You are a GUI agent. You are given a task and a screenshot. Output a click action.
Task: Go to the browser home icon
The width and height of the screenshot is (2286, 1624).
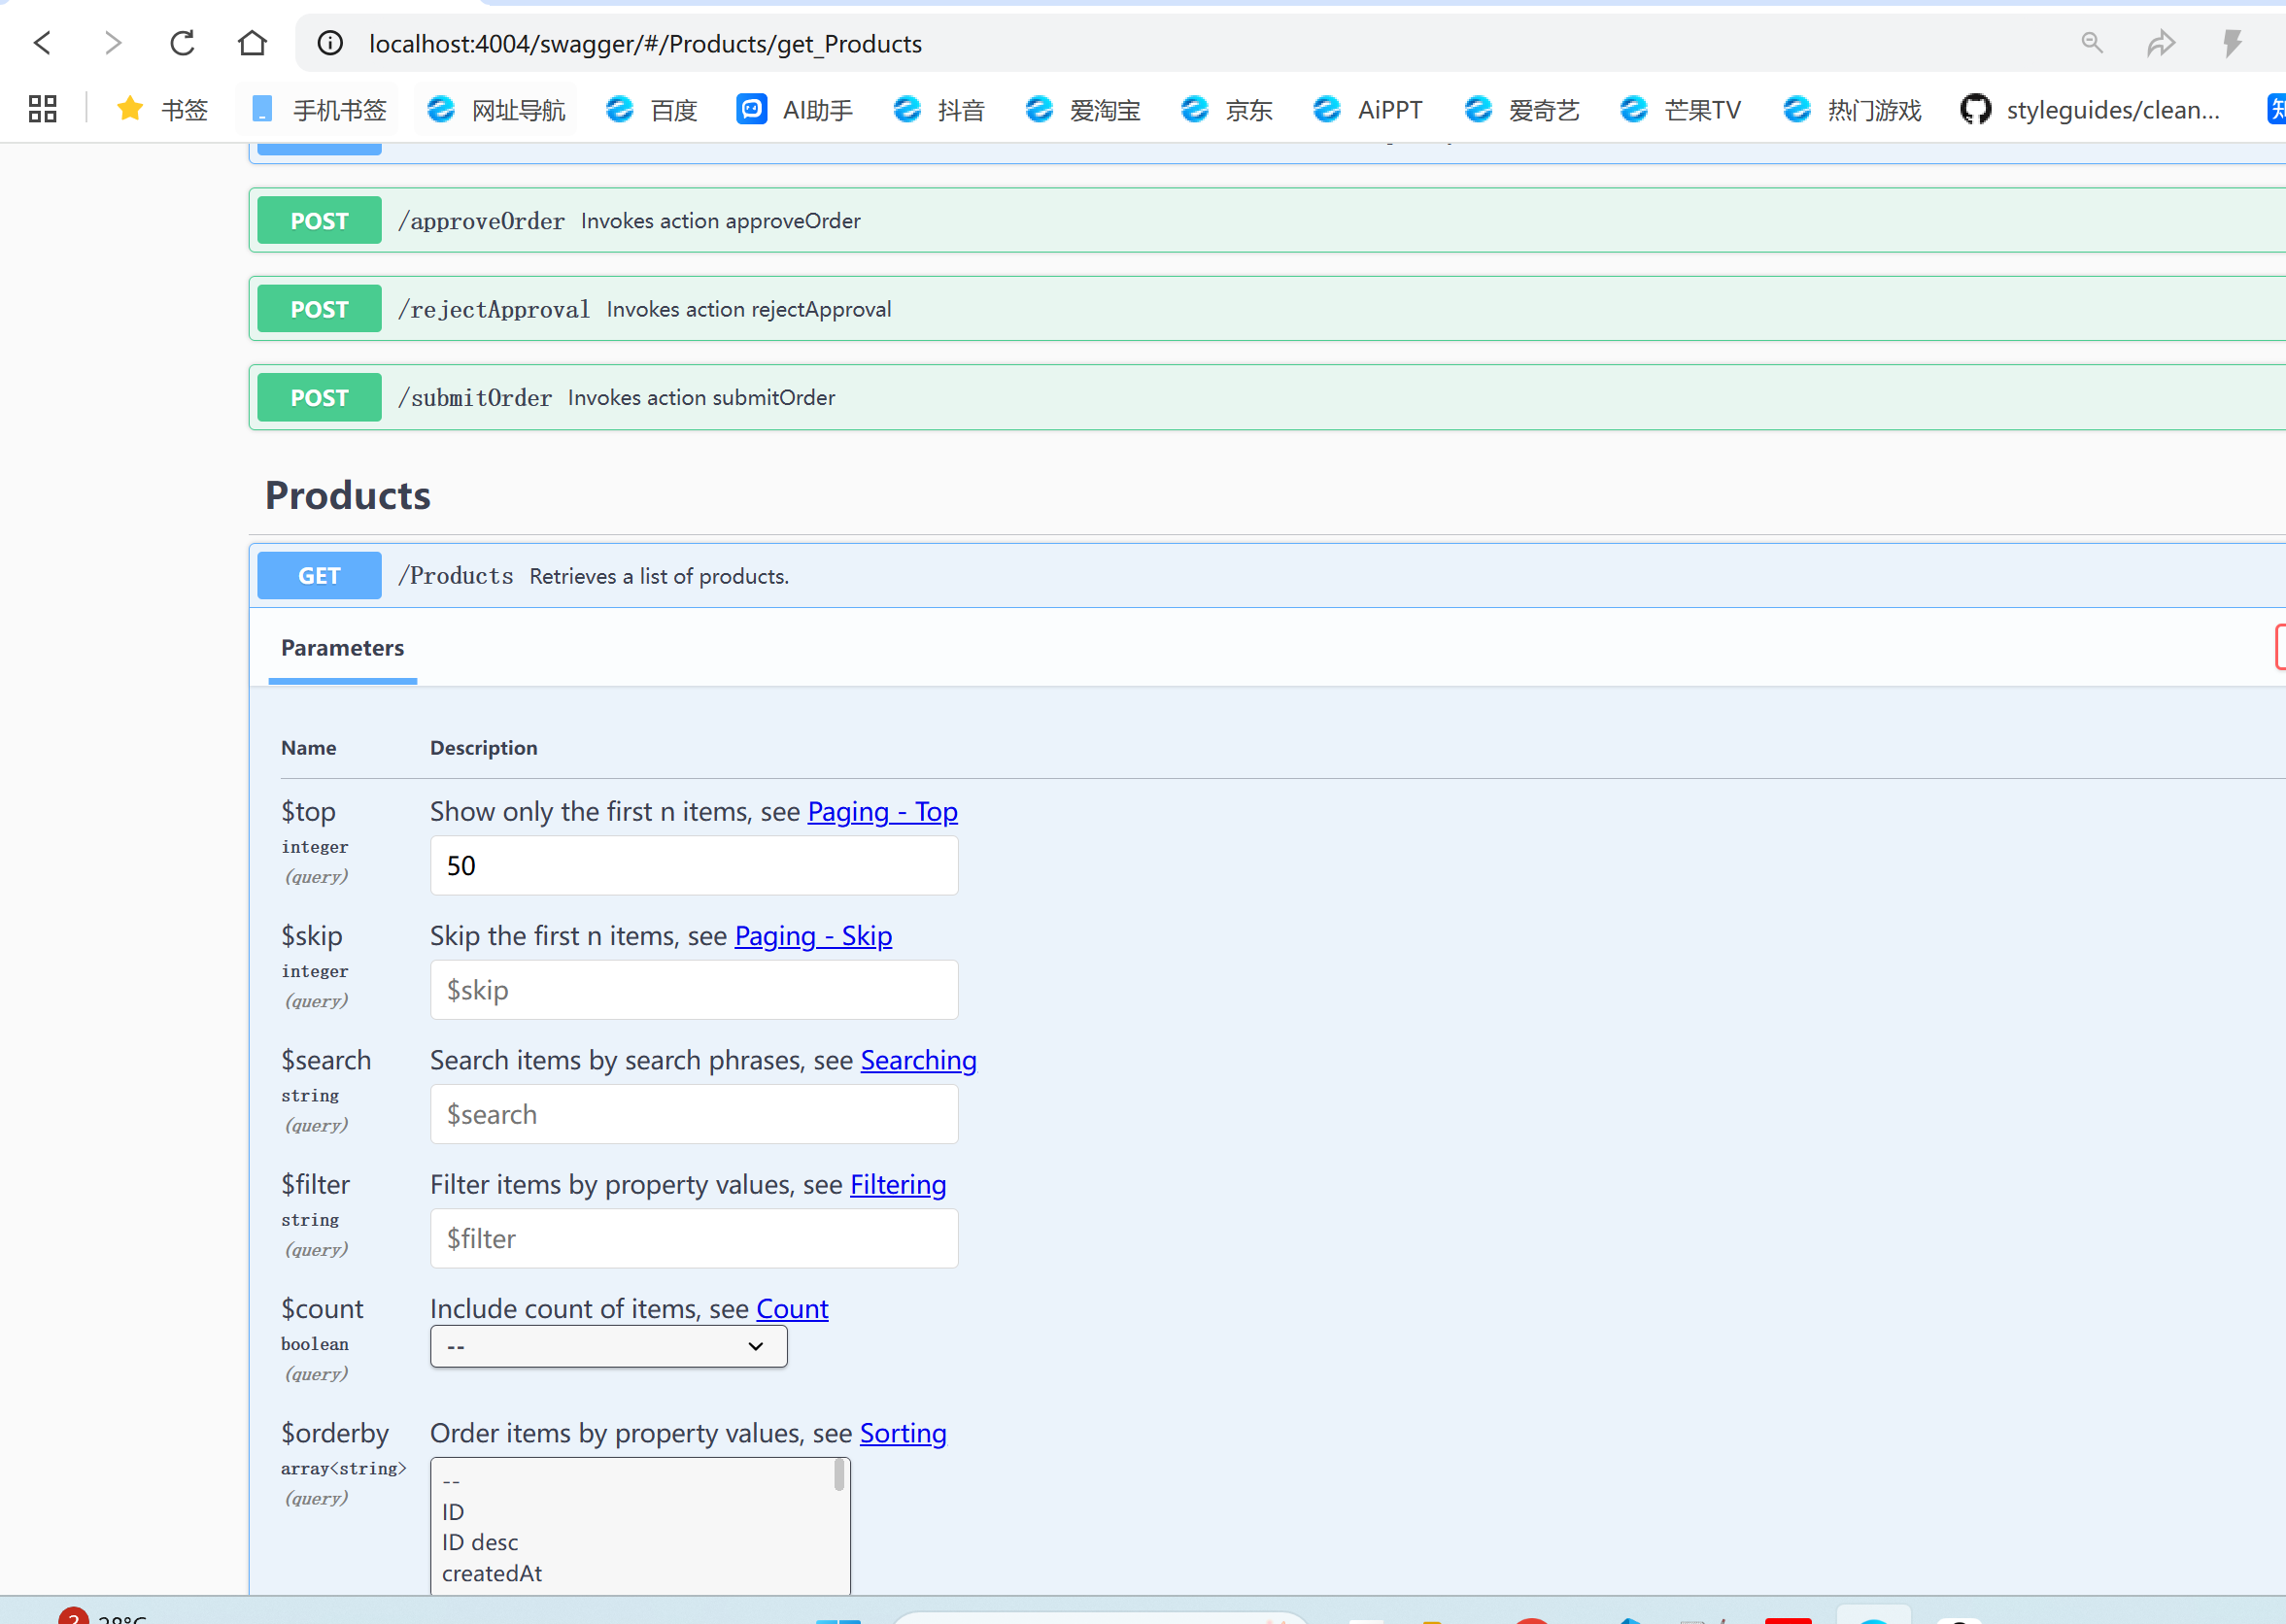pyautogui.click(x=252, y=43)
